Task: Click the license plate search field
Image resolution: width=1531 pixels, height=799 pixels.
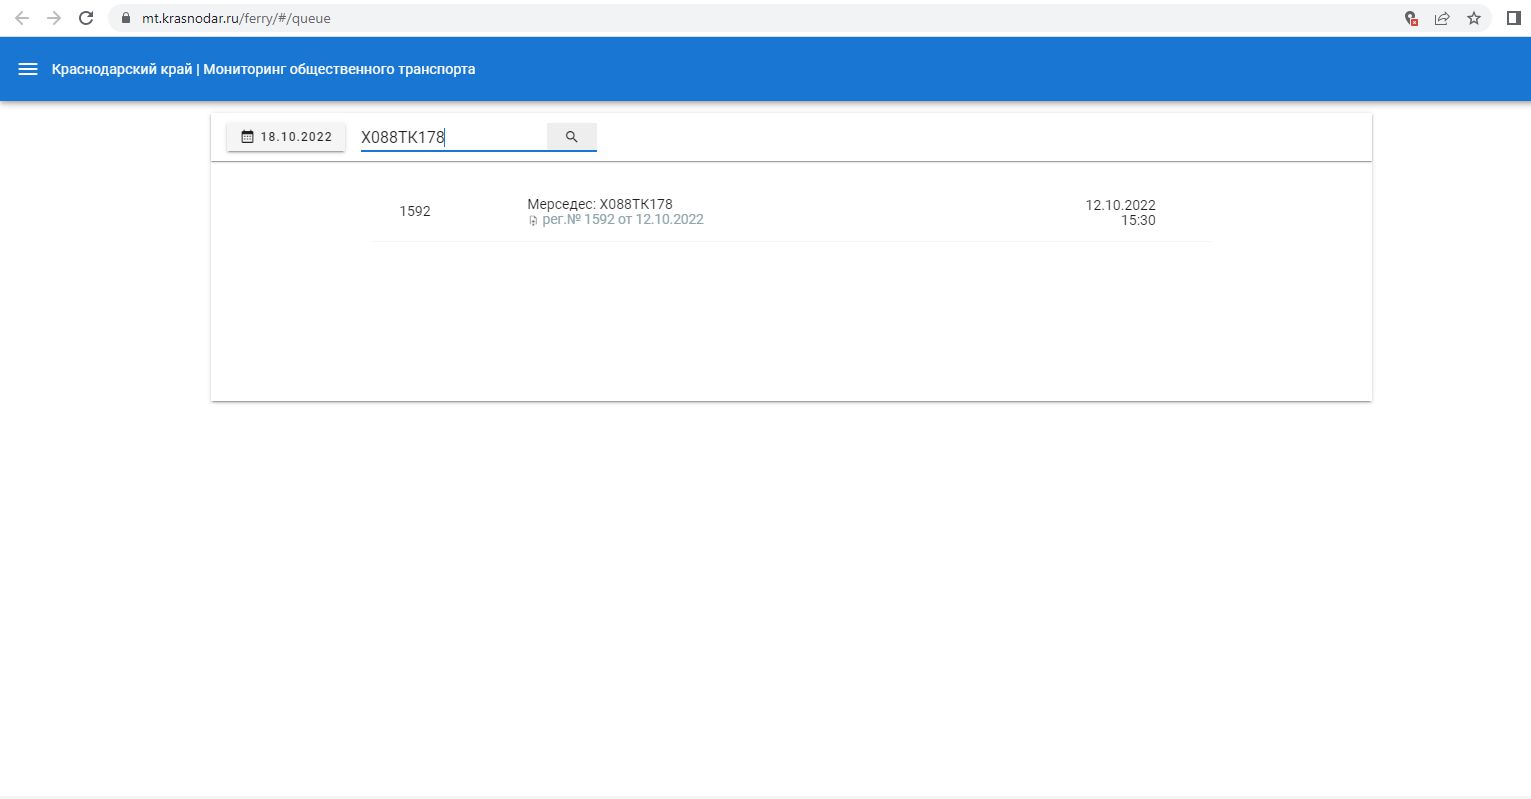Action: coord(452,137)
